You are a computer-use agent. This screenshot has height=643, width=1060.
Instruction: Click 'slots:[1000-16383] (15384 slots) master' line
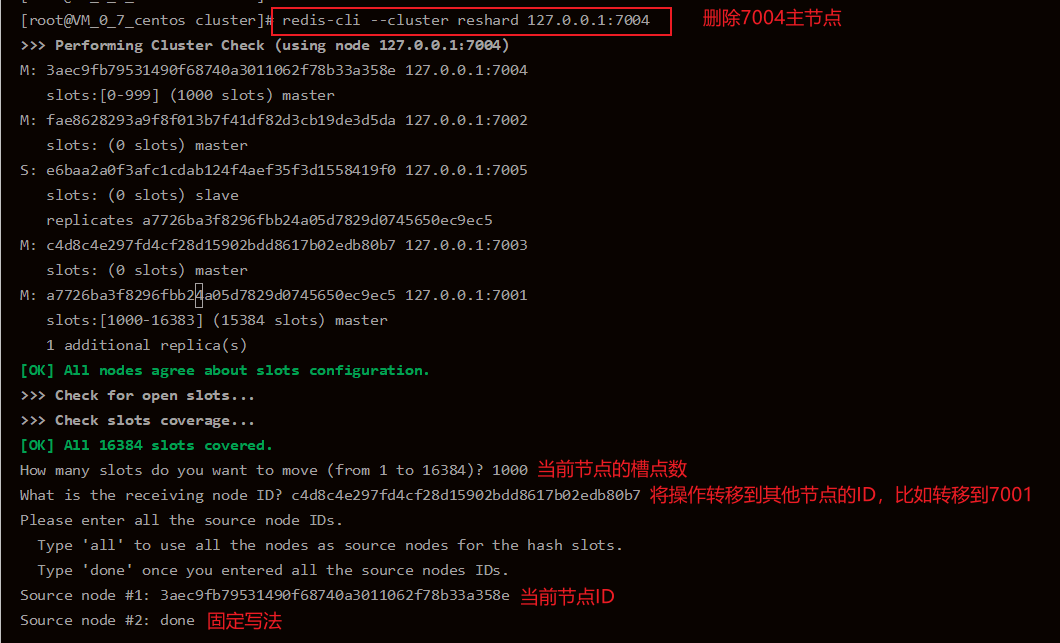(x=217, y=320)
